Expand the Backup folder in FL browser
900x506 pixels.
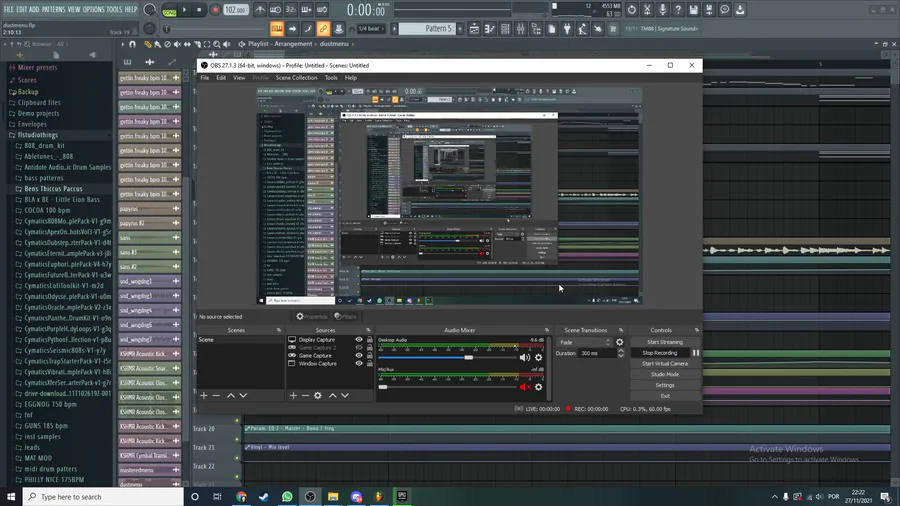[x=24, y=92]
